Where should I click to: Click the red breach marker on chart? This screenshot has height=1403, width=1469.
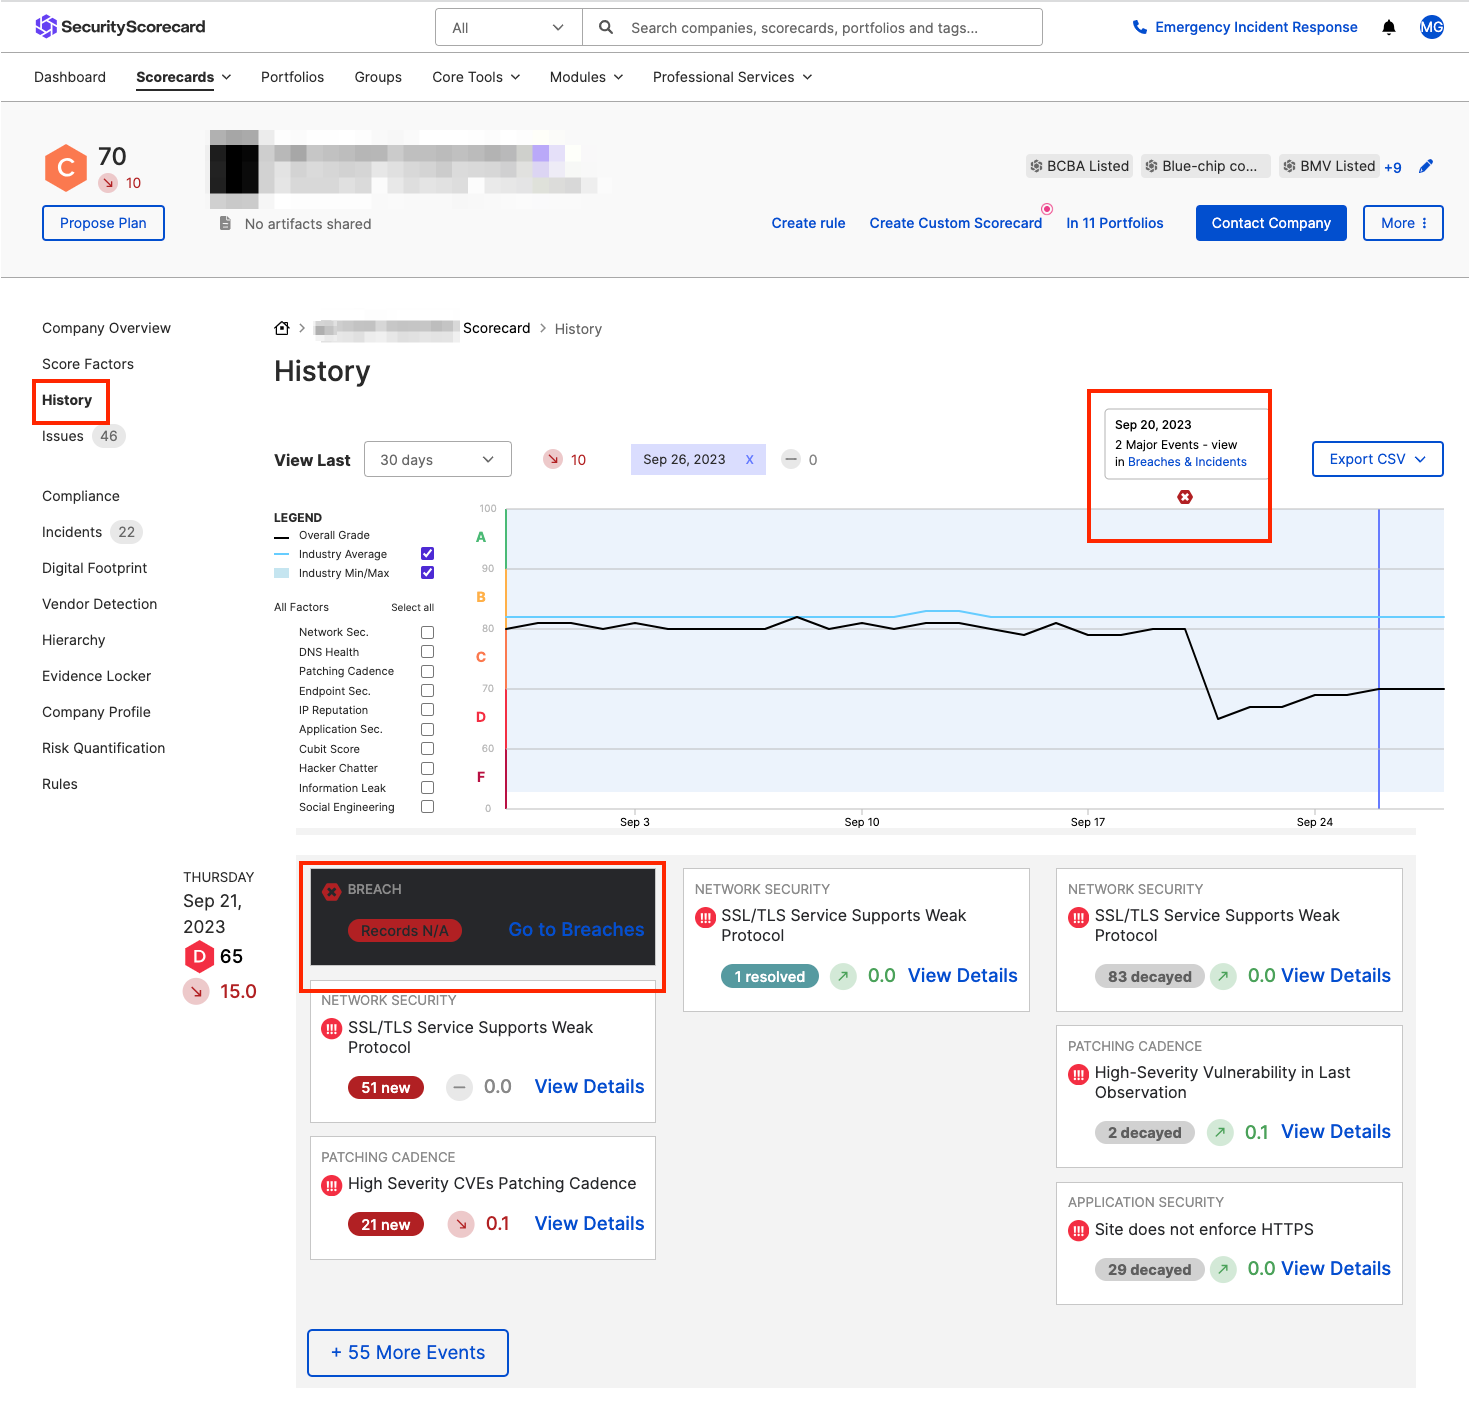coord(1185,497)
